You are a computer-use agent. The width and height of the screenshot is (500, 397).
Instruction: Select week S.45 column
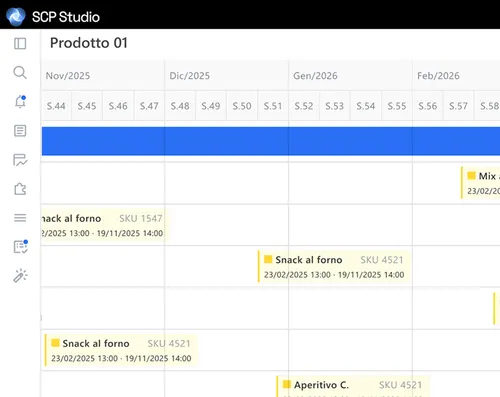(x=87, y=106)
